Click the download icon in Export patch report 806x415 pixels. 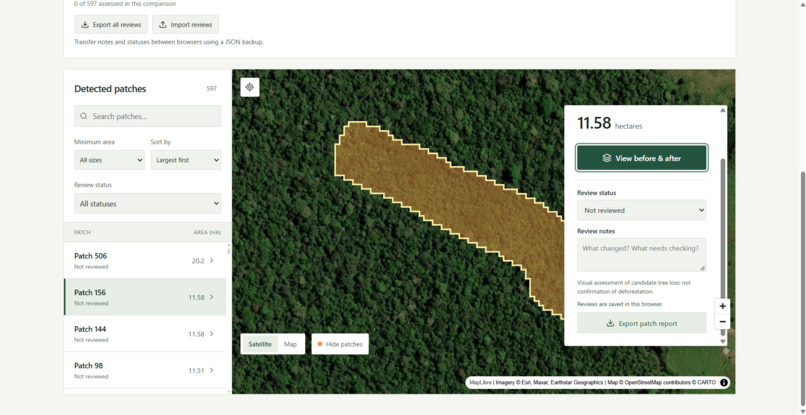[x=610, y=323]
